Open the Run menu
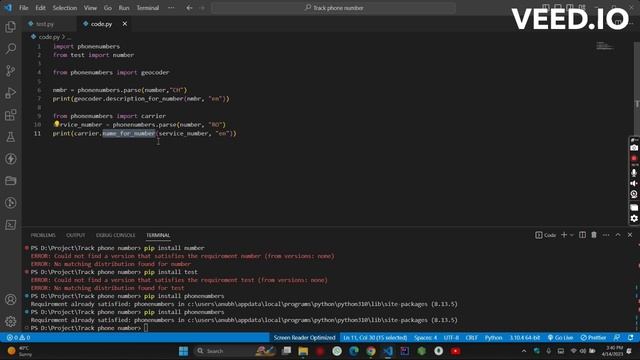640x360 pixels. tap(124, 8)
